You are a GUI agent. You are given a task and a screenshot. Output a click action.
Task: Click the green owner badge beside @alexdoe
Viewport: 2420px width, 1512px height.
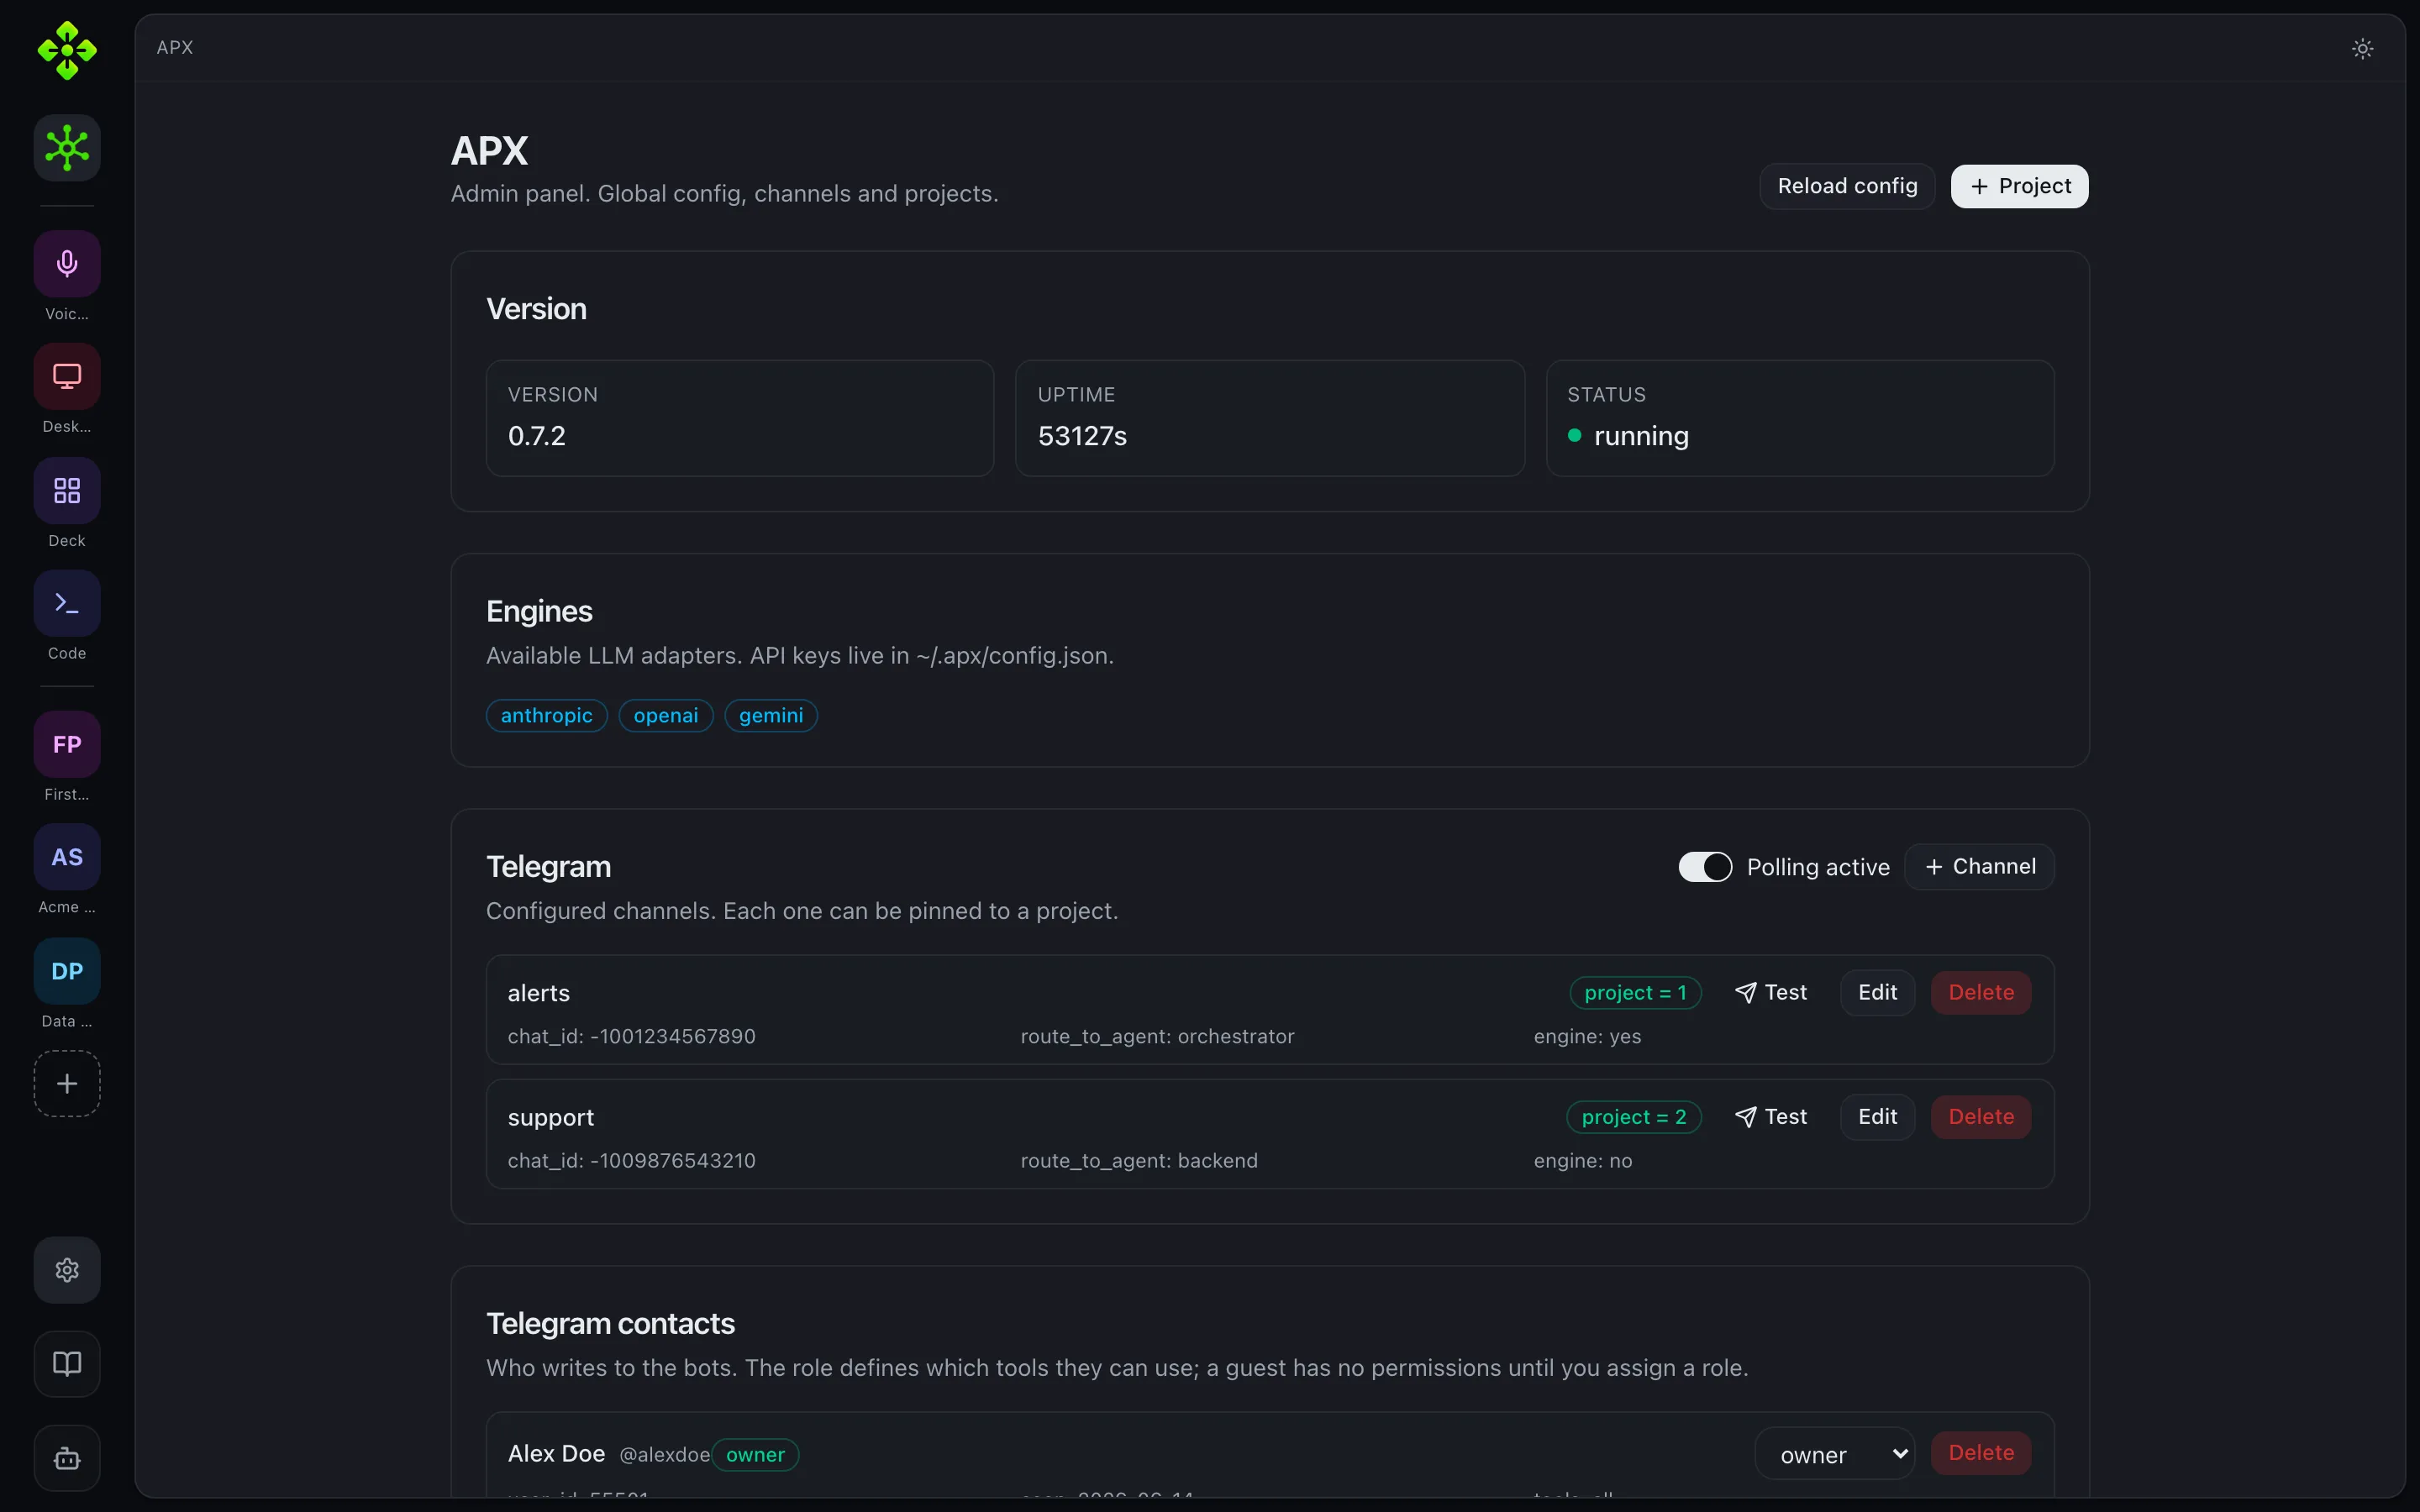click(x=755, y=1454)
